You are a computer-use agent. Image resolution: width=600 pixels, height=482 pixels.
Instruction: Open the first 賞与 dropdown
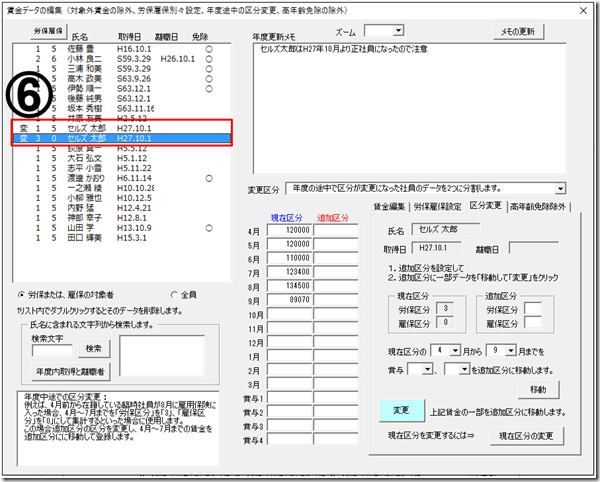[x=427, y=370]
